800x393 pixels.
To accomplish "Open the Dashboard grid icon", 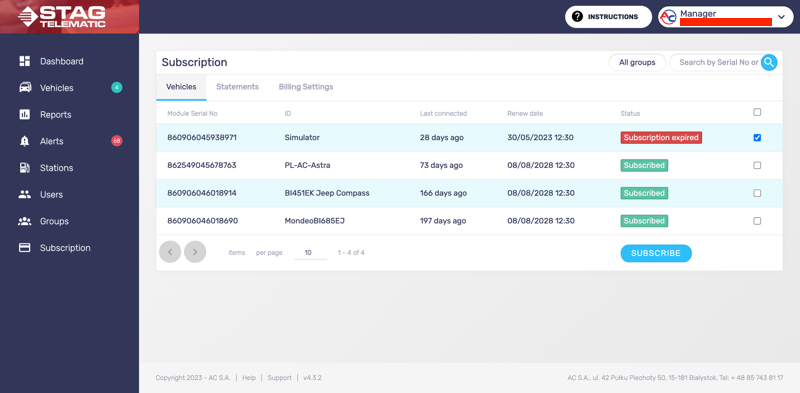I will coord(24,61).
